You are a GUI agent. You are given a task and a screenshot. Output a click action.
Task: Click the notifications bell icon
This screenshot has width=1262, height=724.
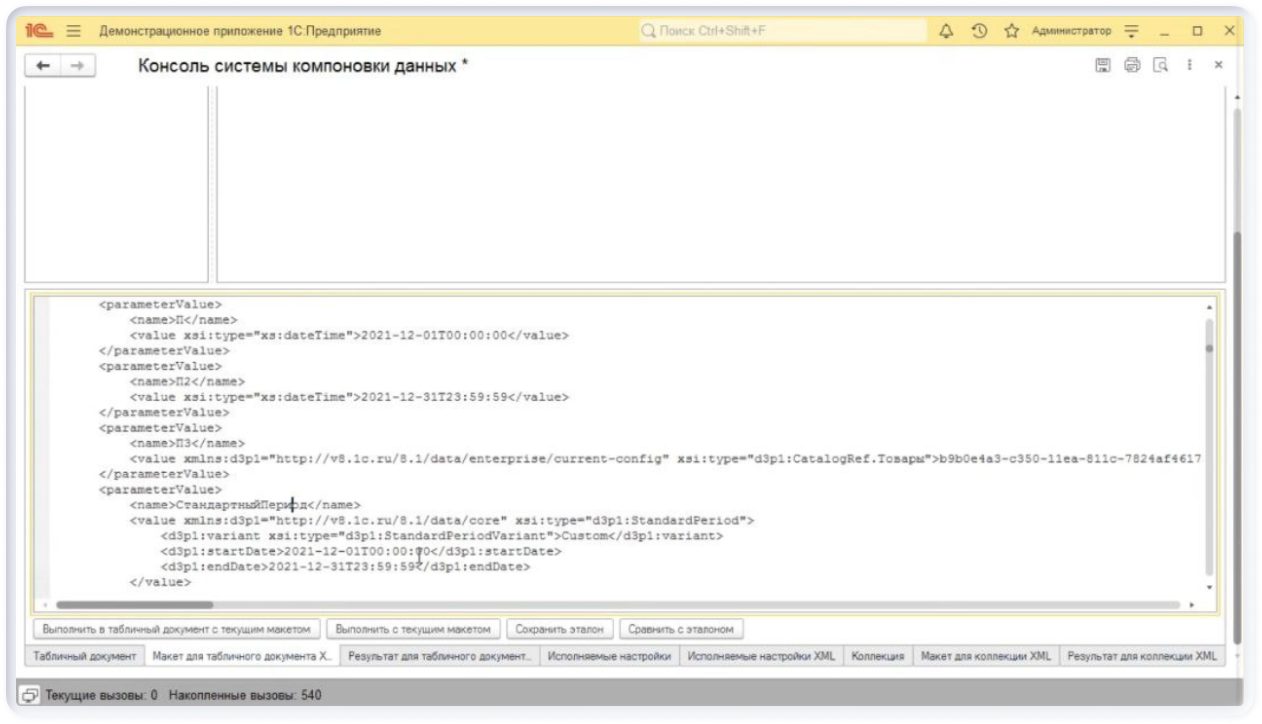coord(946,31)
